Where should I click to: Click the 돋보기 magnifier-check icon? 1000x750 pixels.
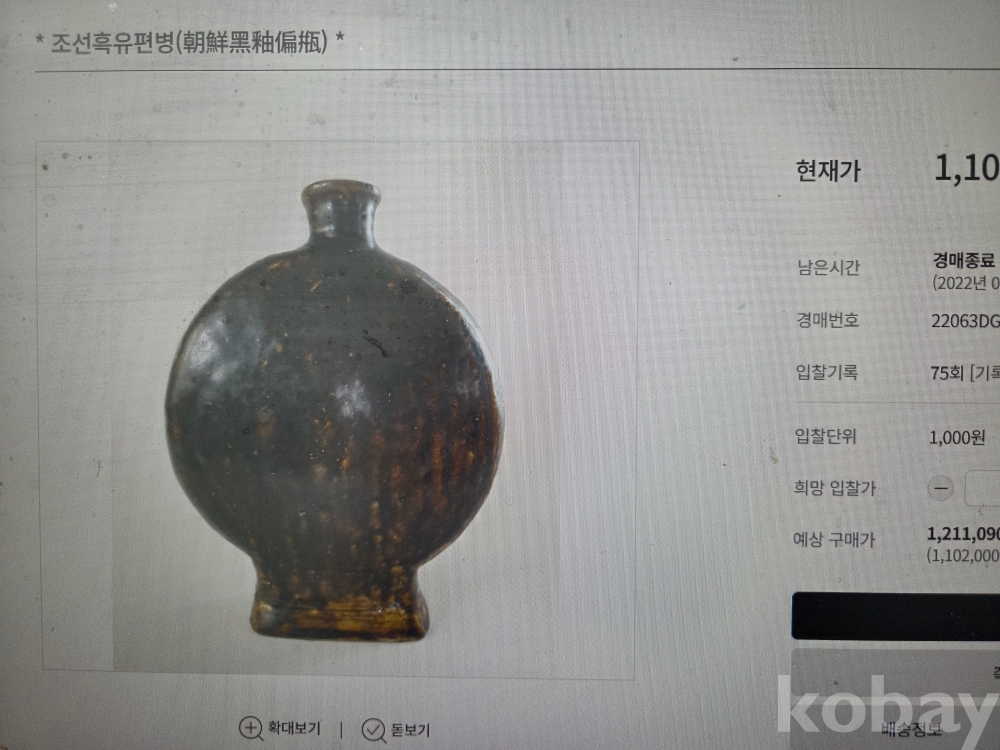pos(374,730)
